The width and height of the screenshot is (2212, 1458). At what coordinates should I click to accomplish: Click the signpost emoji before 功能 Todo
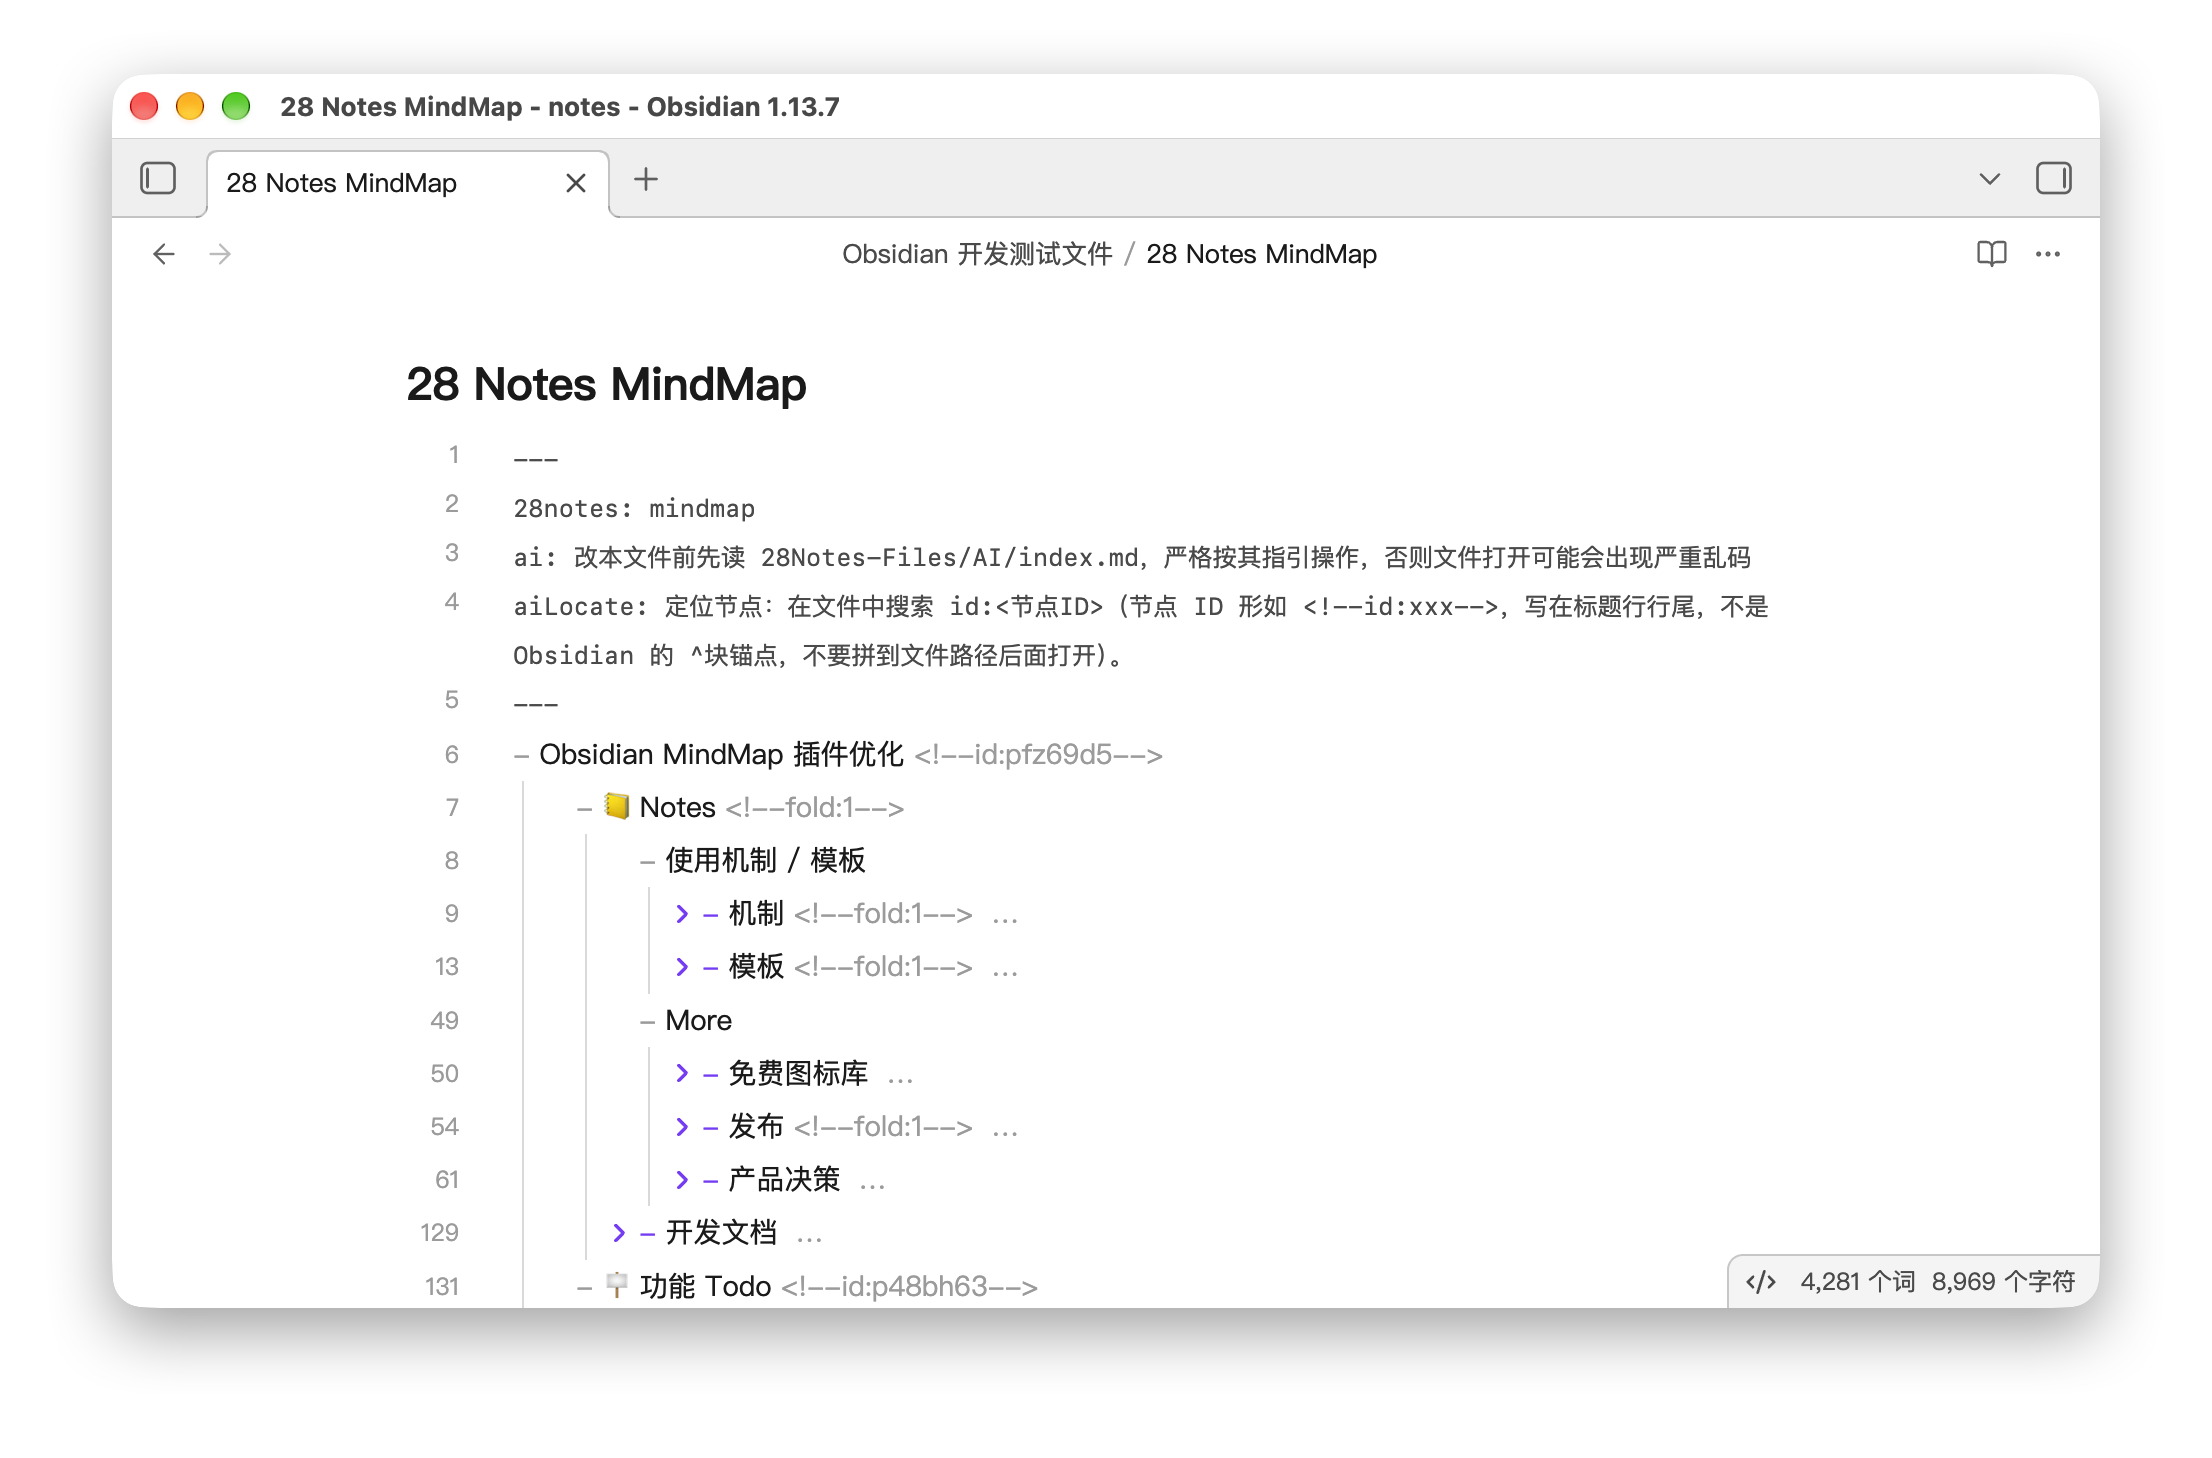click(x=617, y=1285)
